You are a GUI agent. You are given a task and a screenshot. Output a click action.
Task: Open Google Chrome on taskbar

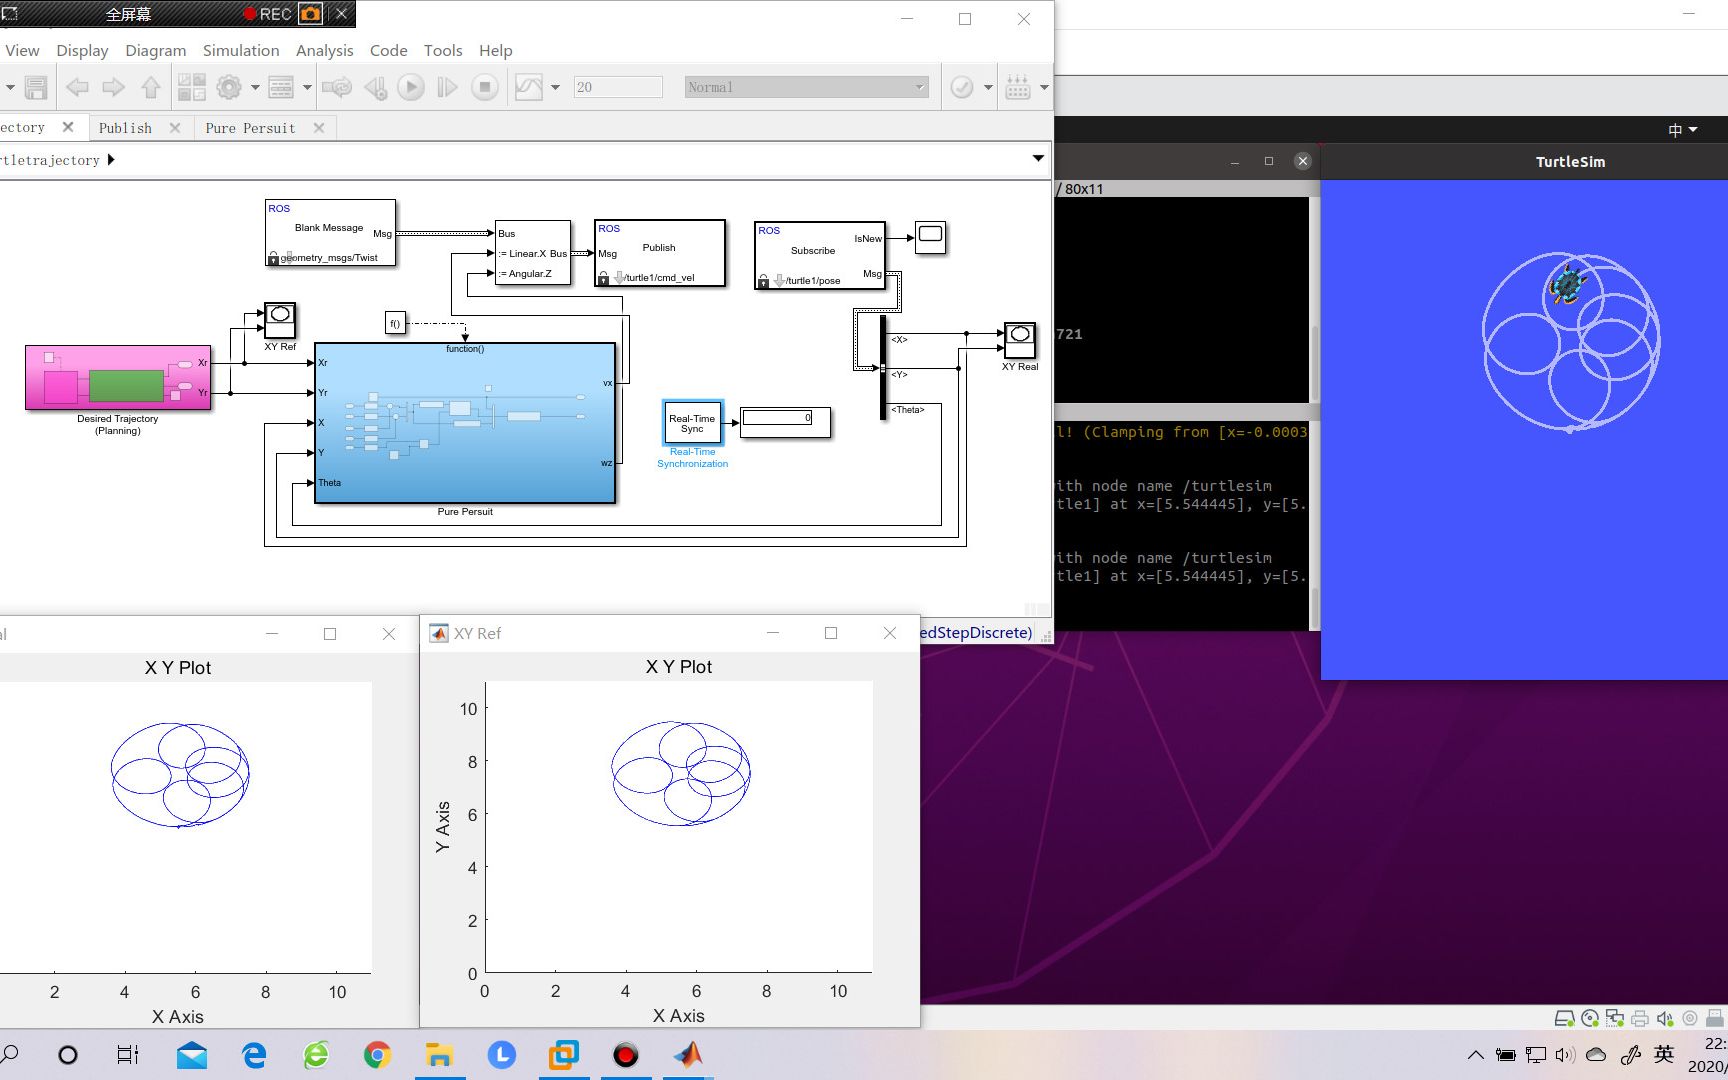[x=377, y=1055]
